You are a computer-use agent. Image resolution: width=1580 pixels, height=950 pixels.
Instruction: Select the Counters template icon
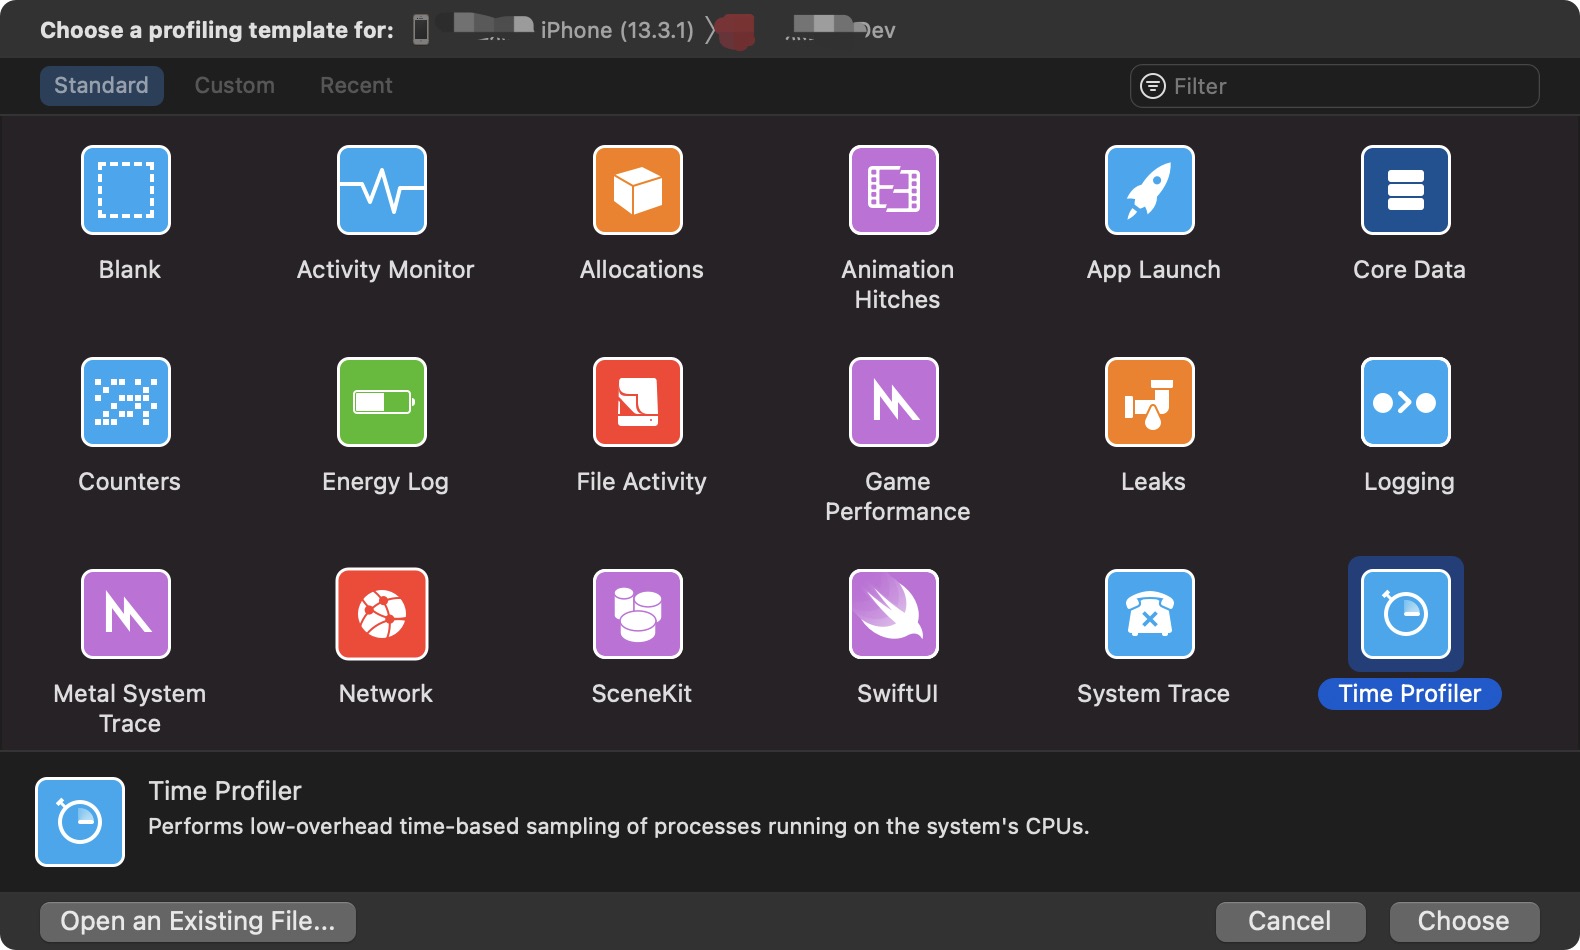[x=126, y=402]
